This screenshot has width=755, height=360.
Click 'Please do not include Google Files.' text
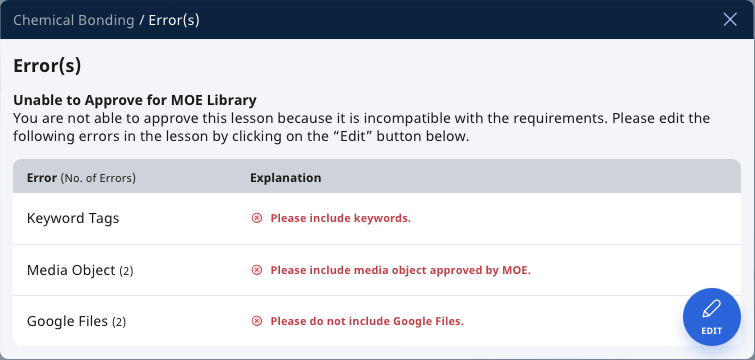tap(367, 321)
